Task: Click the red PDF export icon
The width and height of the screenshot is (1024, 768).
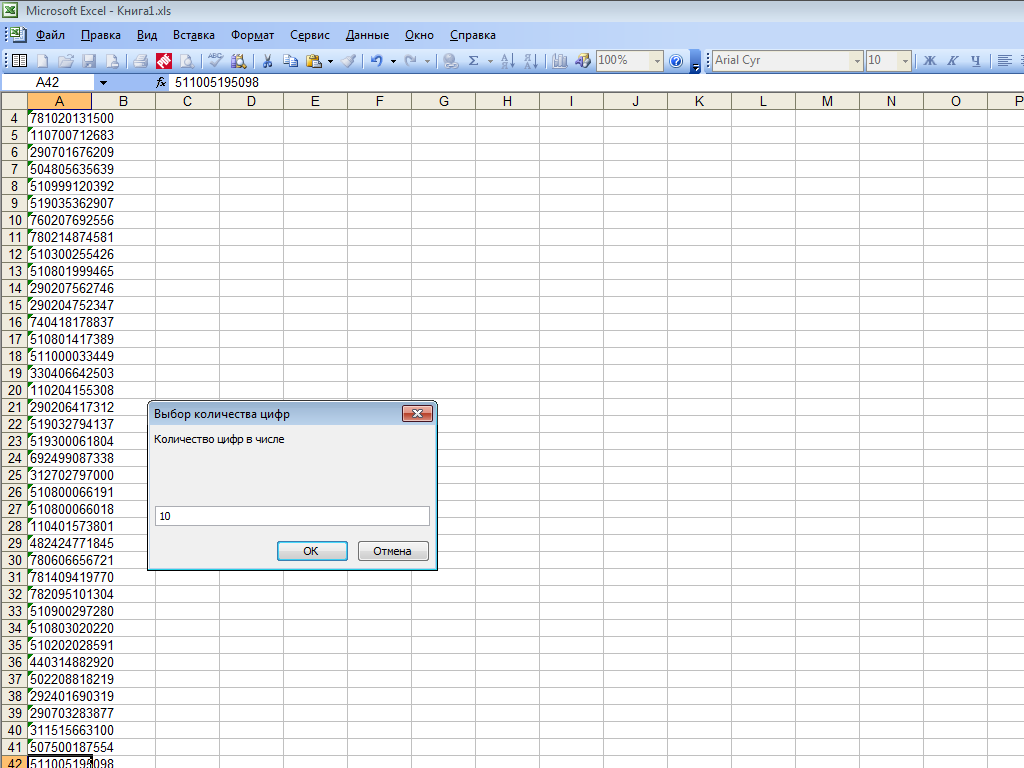Action: pos(164,61)
